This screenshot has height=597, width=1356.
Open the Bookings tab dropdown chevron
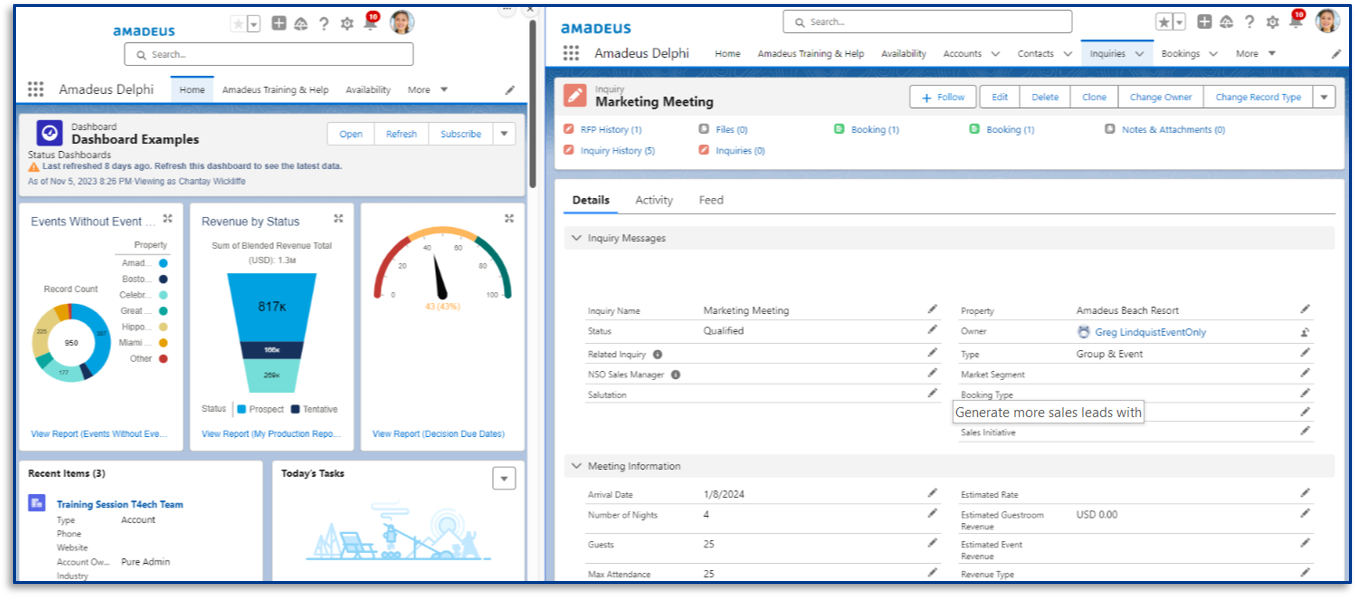pos(1213,54)
